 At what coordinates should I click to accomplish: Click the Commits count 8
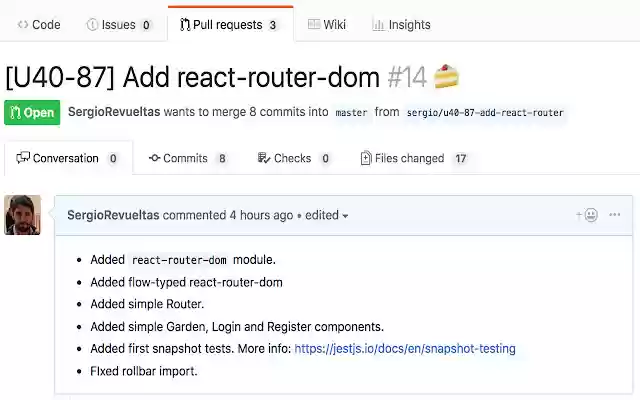pos(222,158)
